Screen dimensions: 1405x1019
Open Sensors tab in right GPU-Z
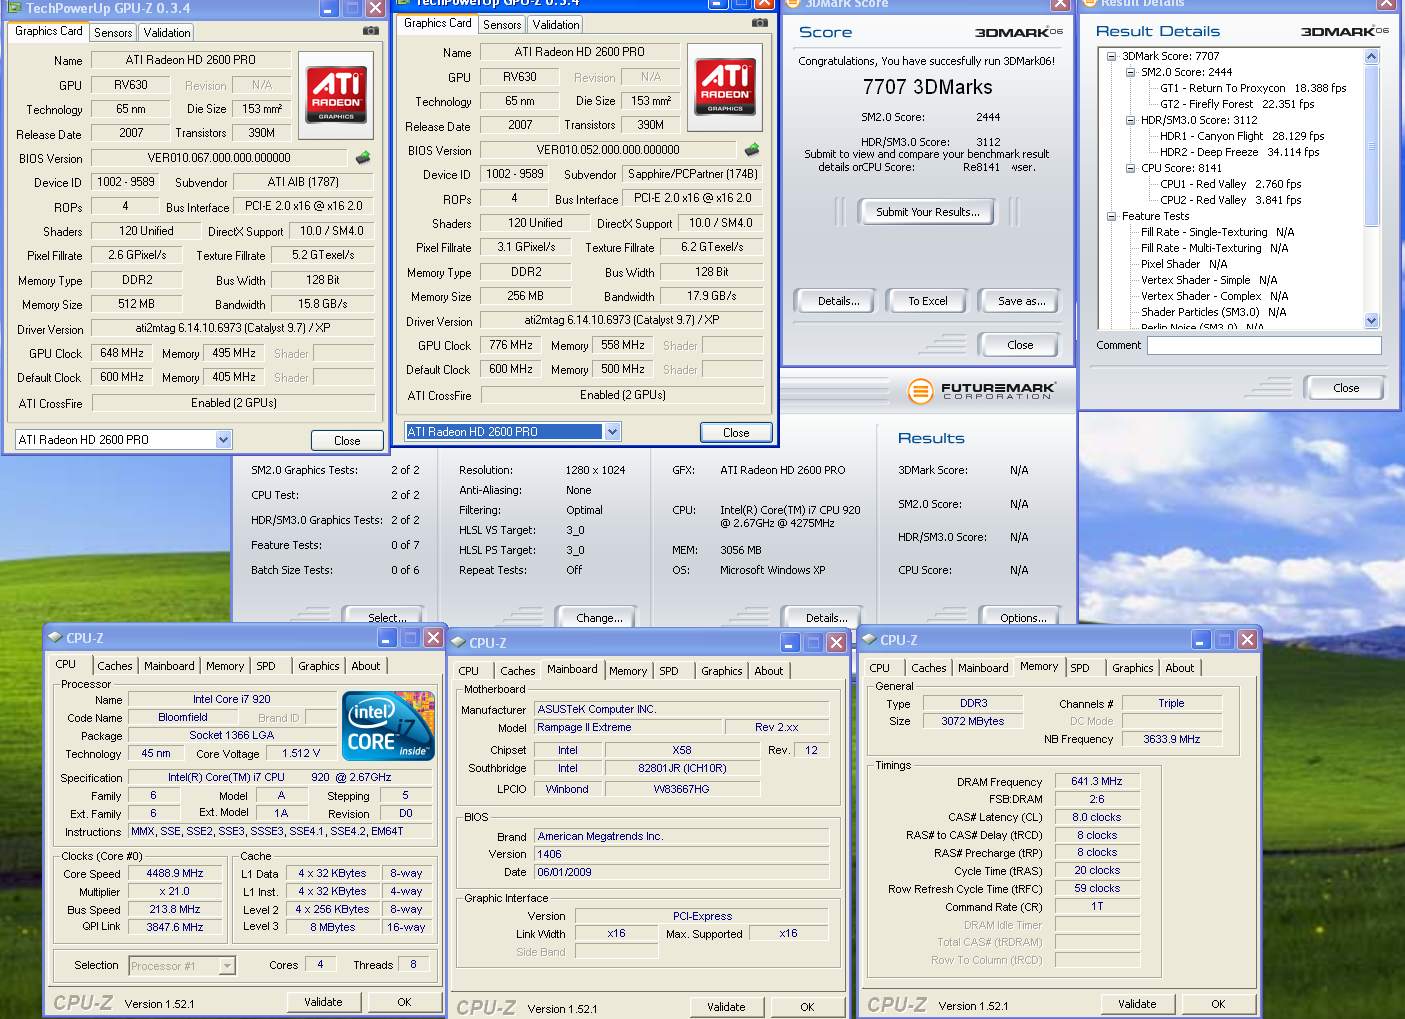[502, 25]
